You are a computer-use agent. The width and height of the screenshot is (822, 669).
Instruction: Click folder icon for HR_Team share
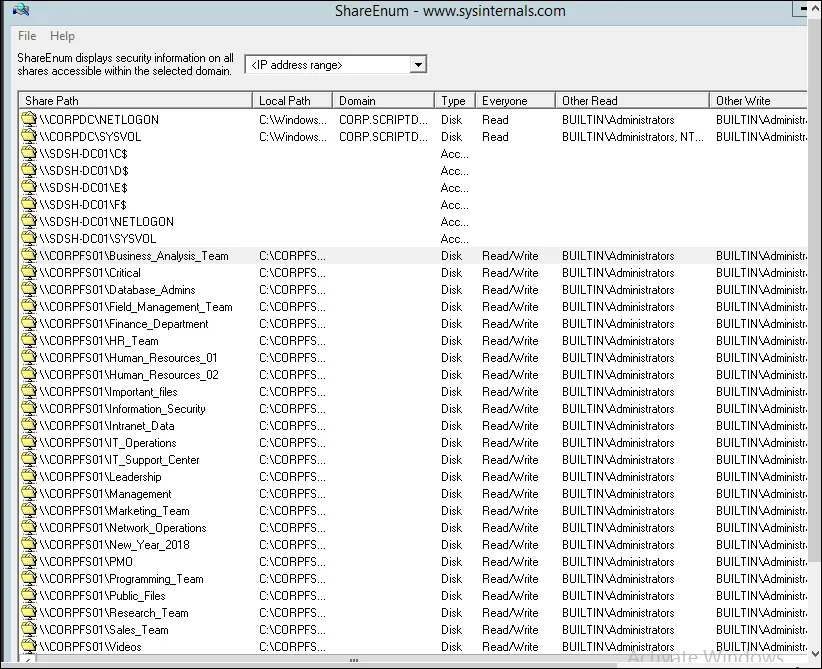[x=29, y=340]
